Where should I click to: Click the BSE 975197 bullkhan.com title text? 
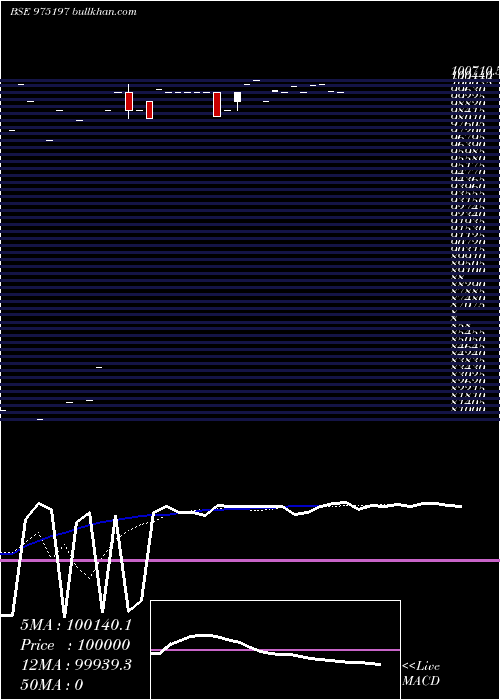[x=74, y=12]
